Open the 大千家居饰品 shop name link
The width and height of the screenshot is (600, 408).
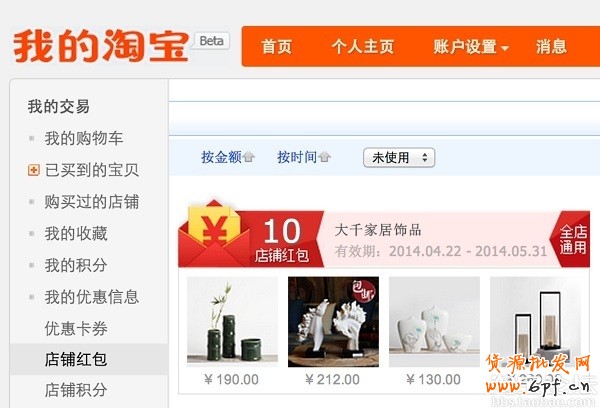(x=378, y=230)
